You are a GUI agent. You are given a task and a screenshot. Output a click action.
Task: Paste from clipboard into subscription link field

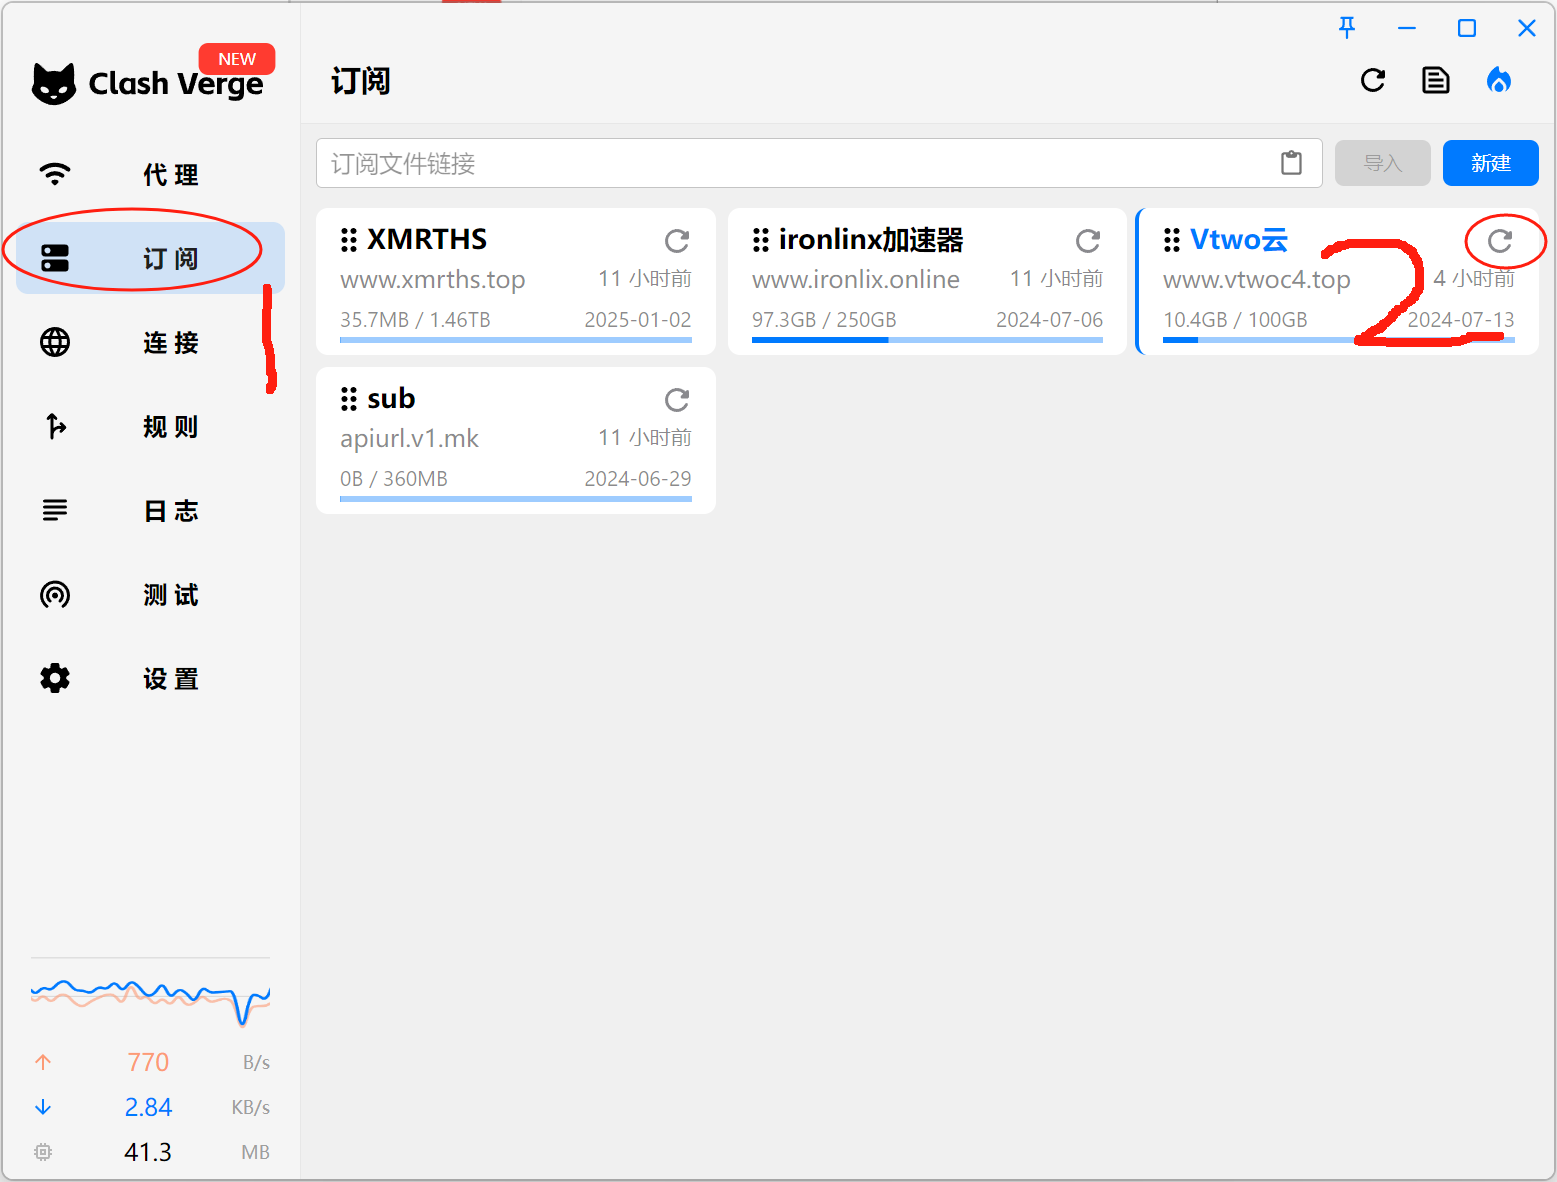pyautogui.click(x=1291, y=163)
